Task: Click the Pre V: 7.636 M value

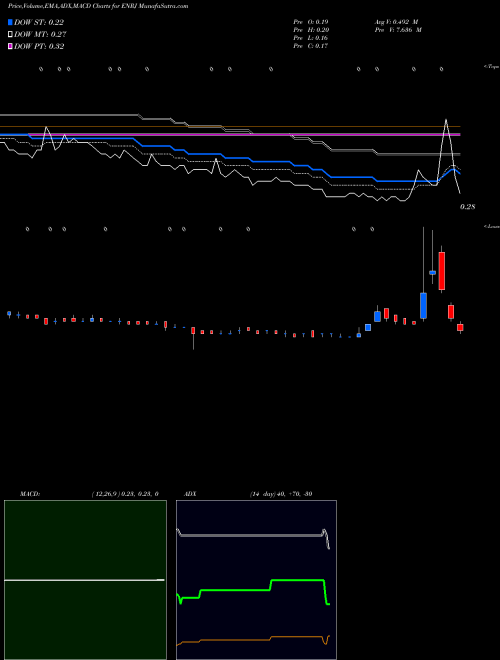Action: [x=398, y=29]
